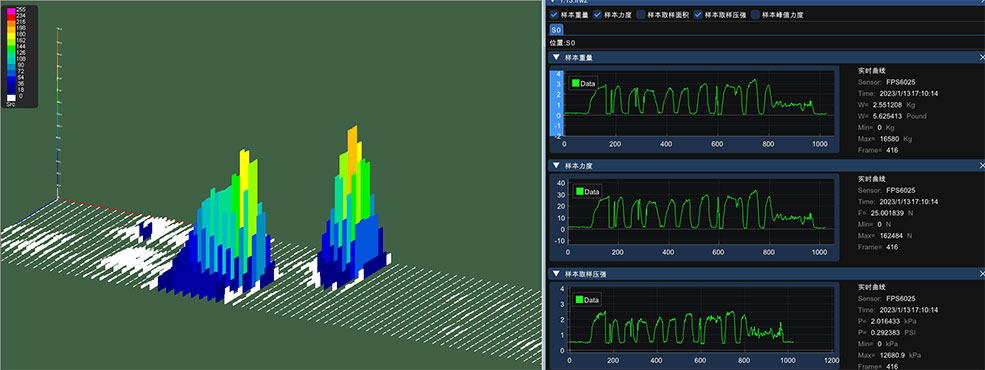Collapse the 样本取样压强 panel triangle
Image resolution: width=985 pixels, height=370 pixels.
(x=556, y=274)
